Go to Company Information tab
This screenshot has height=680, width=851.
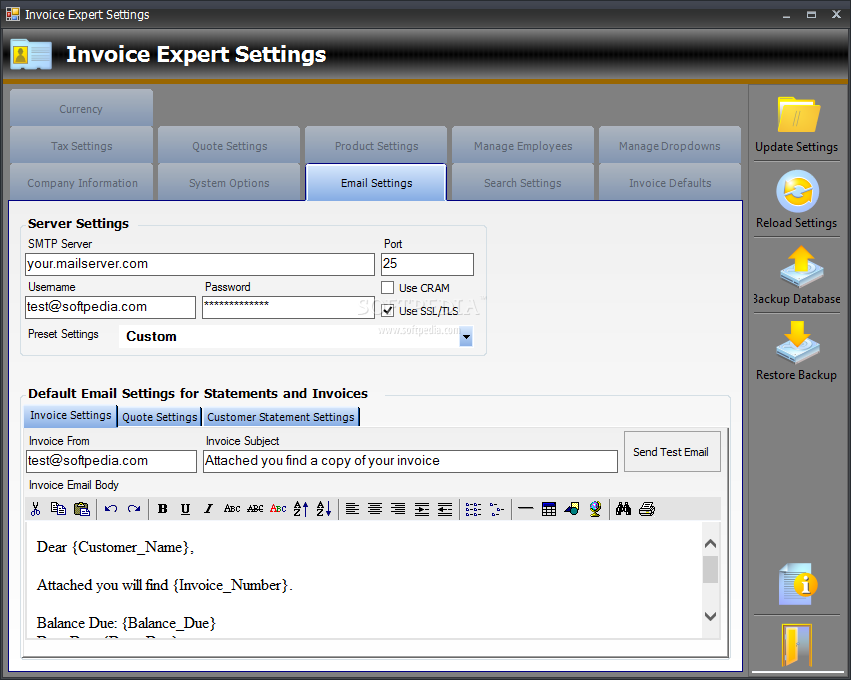click(82, 183)
